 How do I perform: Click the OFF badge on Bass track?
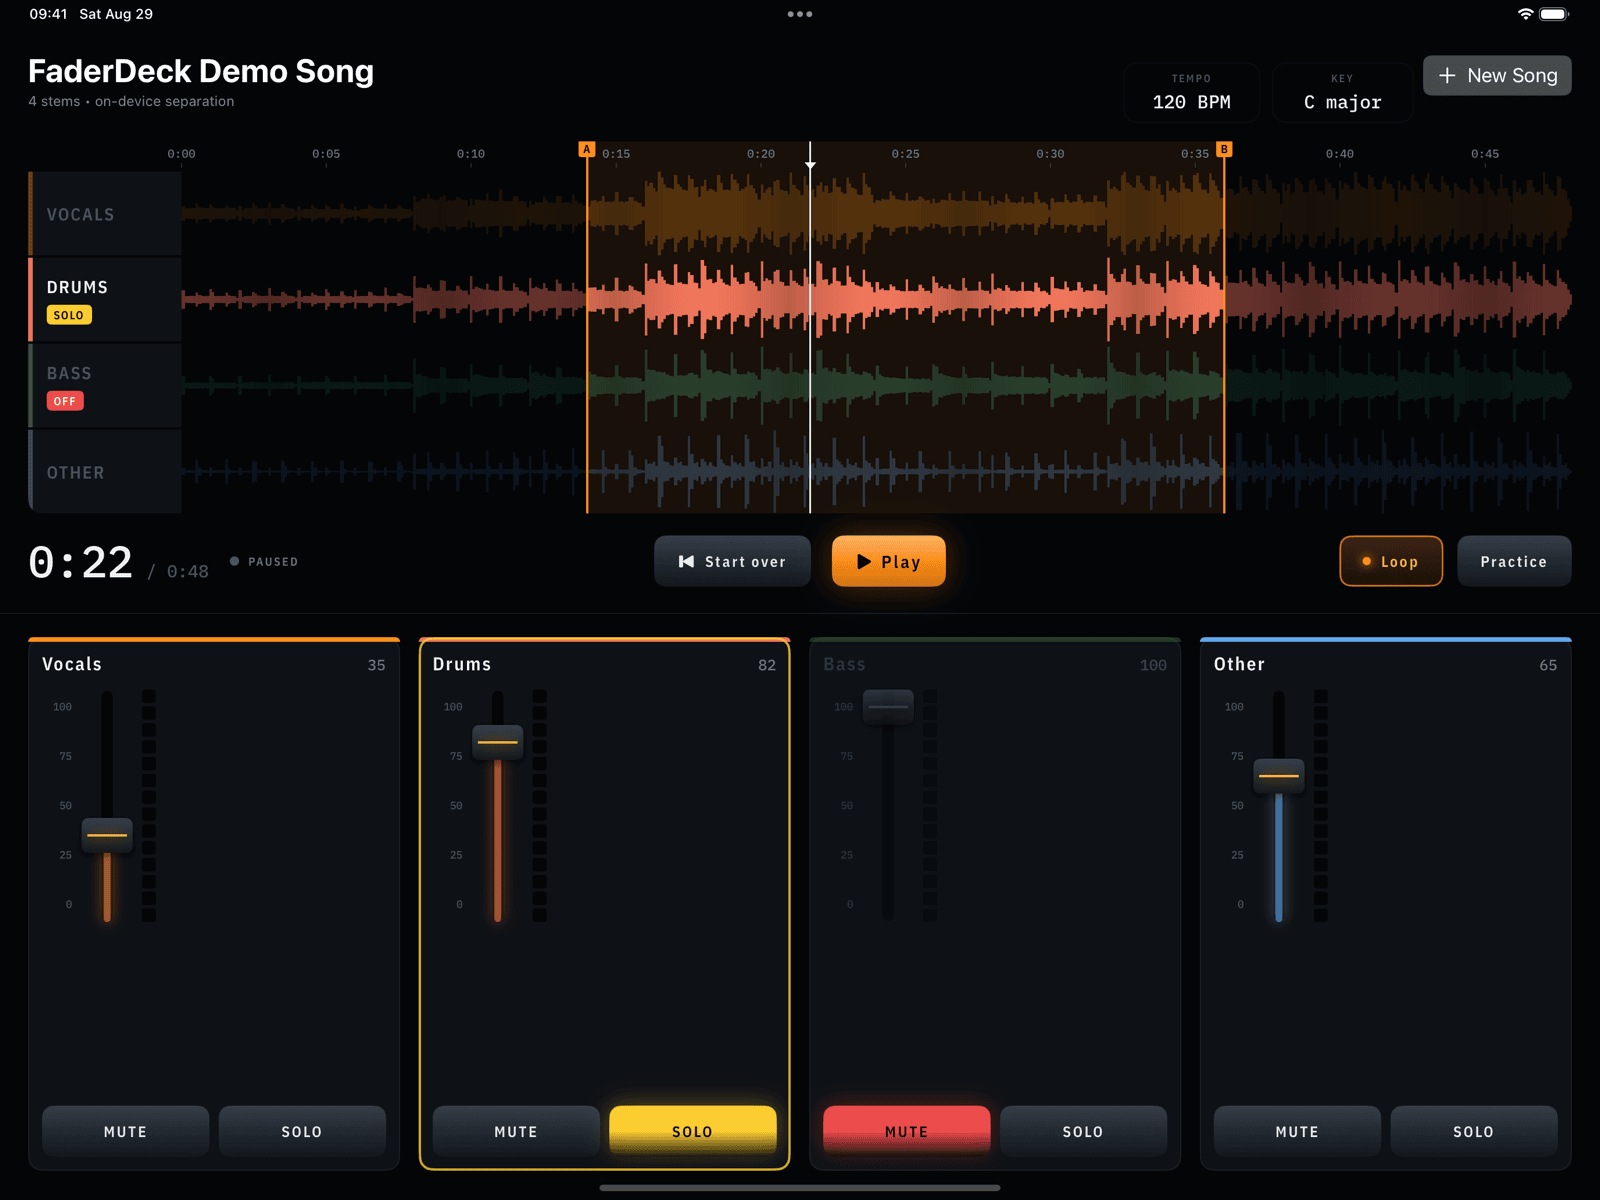(65, 401)
